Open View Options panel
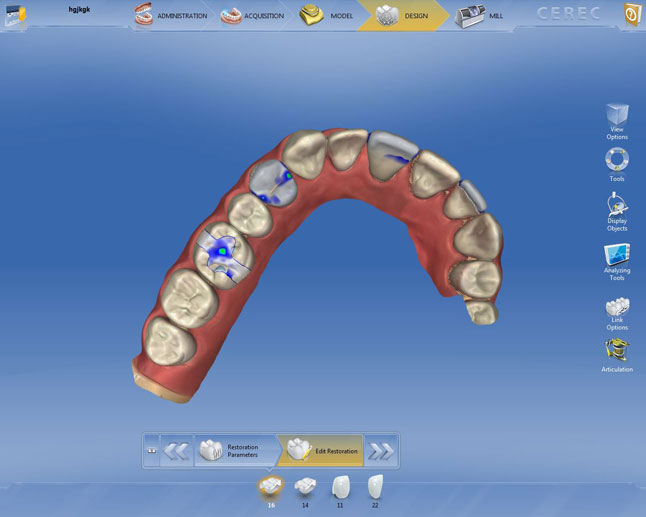 pyautogui.click(x=617, y=122)
